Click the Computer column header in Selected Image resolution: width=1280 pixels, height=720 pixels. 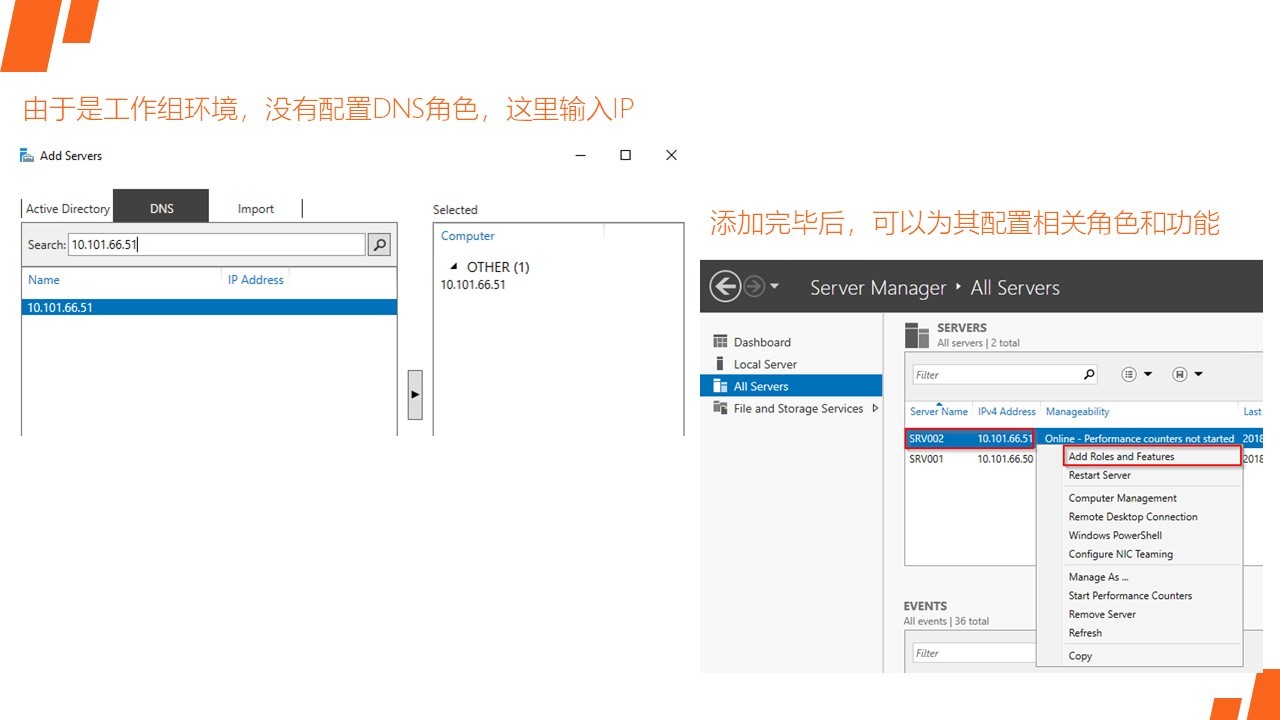click(x=468, y=236)
